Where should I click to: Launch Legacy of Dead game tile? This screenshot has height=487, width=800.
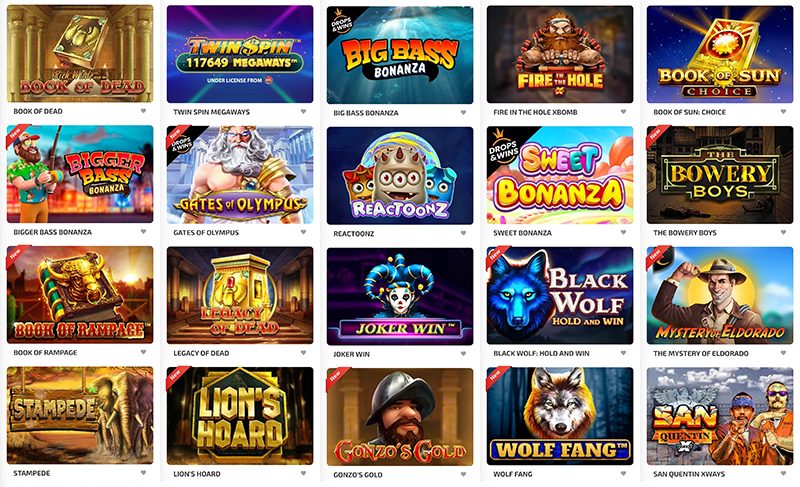[x=240, y=295]
